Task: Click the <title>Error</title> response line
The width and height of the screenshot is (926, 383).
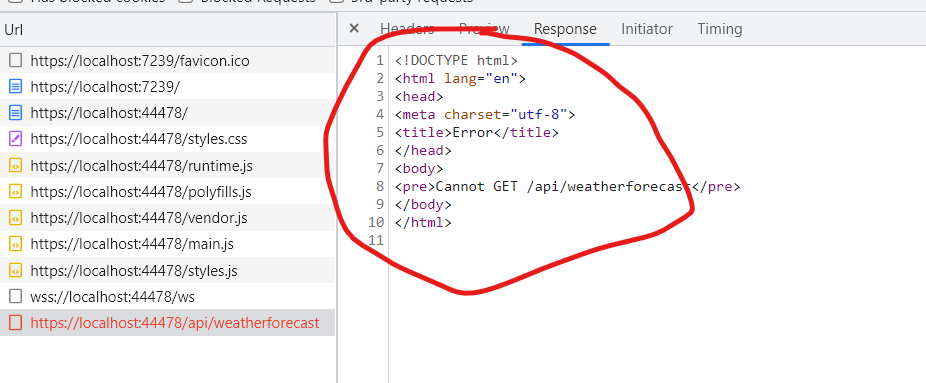Action: [477, 133]
